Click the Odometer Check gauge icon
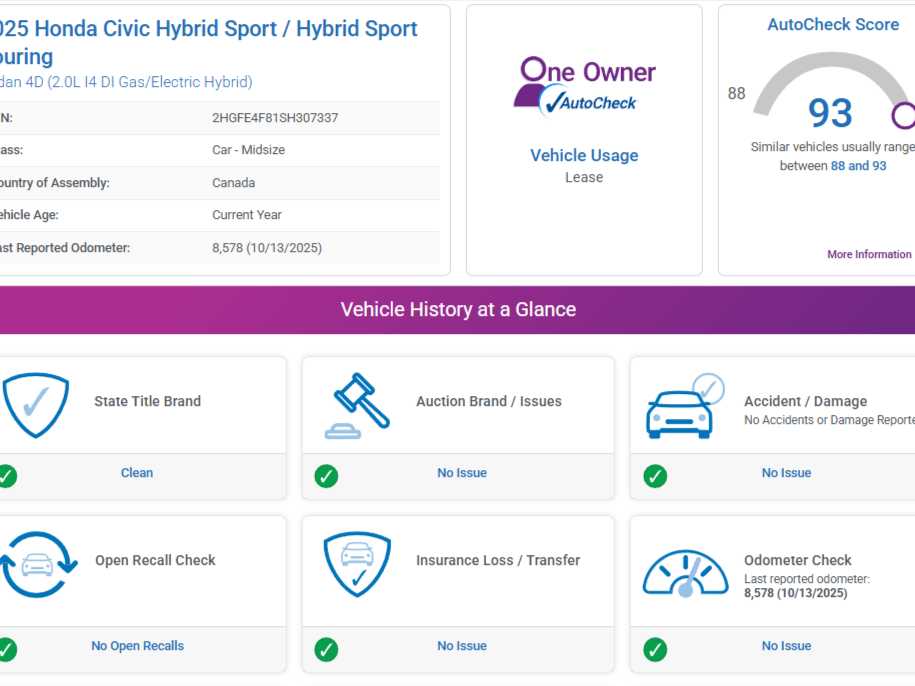This screenshot has height=686, width=915. click(x=685, y=572)
